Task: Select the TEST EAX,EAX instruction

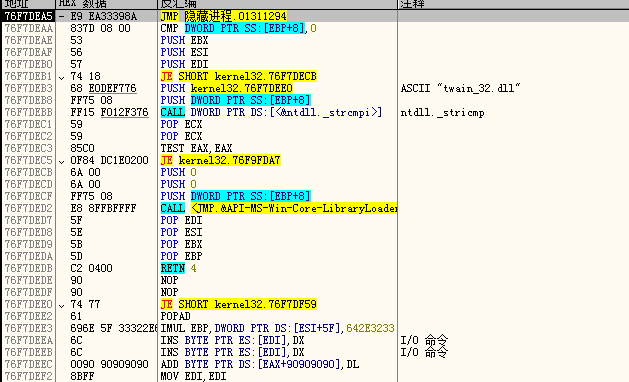Action: click(x=196, y=148)
